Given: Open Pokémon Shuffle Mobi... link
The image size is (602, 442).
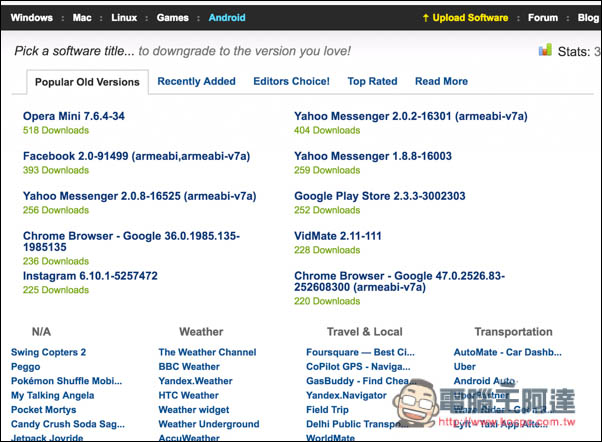Looking at the screenshot, I should [66, 381].
